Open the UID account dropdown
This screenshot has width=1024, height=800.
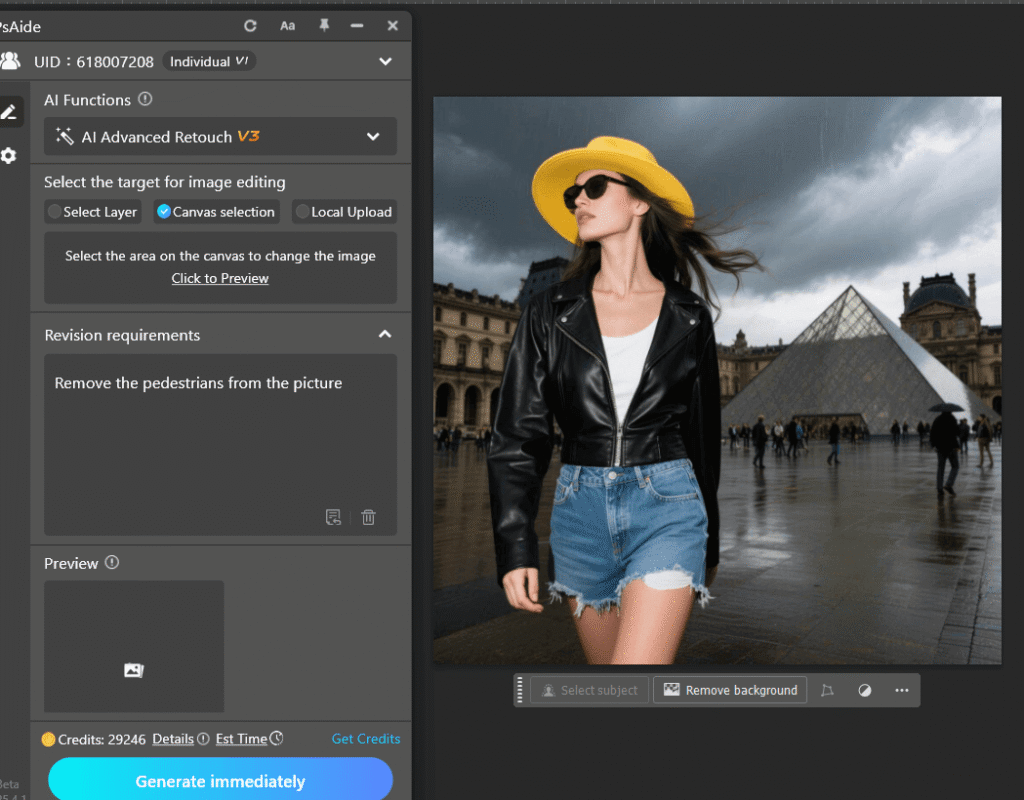385,61
